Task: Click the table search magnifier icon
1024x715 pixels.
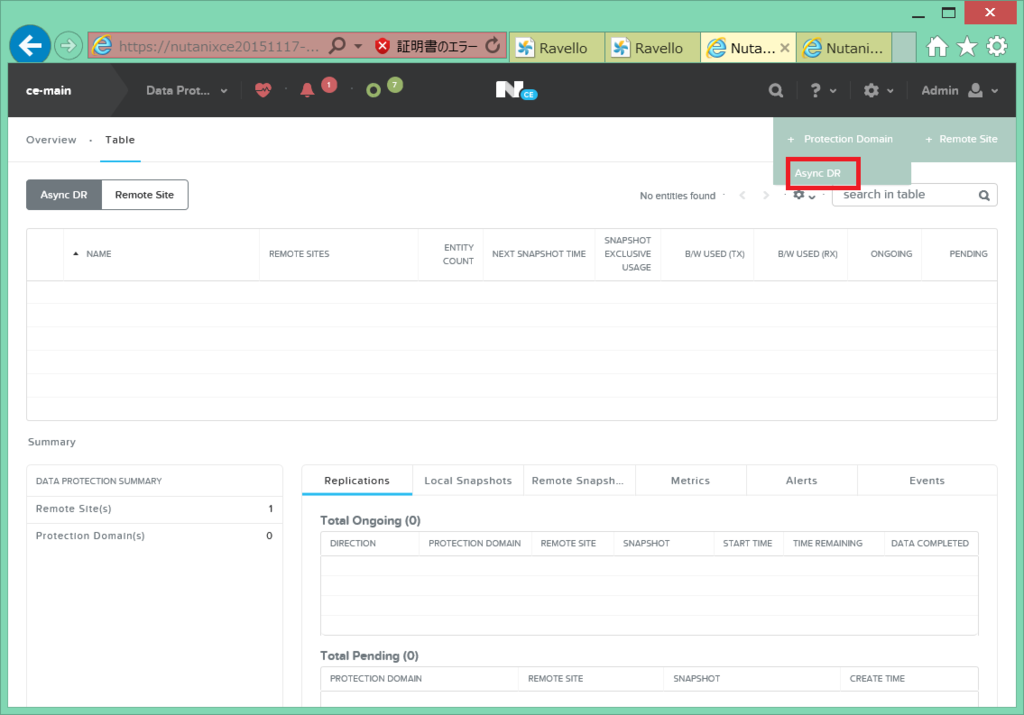Action: click(984, 195)
